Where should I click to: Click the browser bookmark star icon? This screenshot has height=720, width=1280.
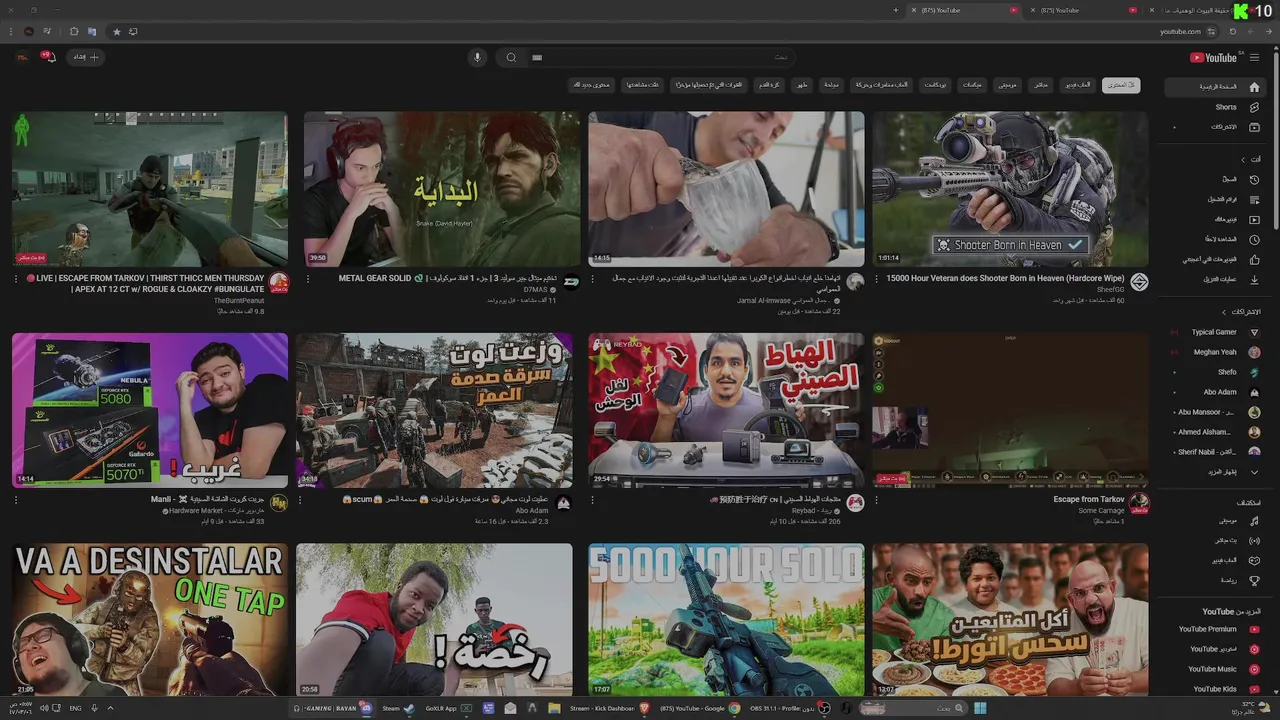click(116, 31)
